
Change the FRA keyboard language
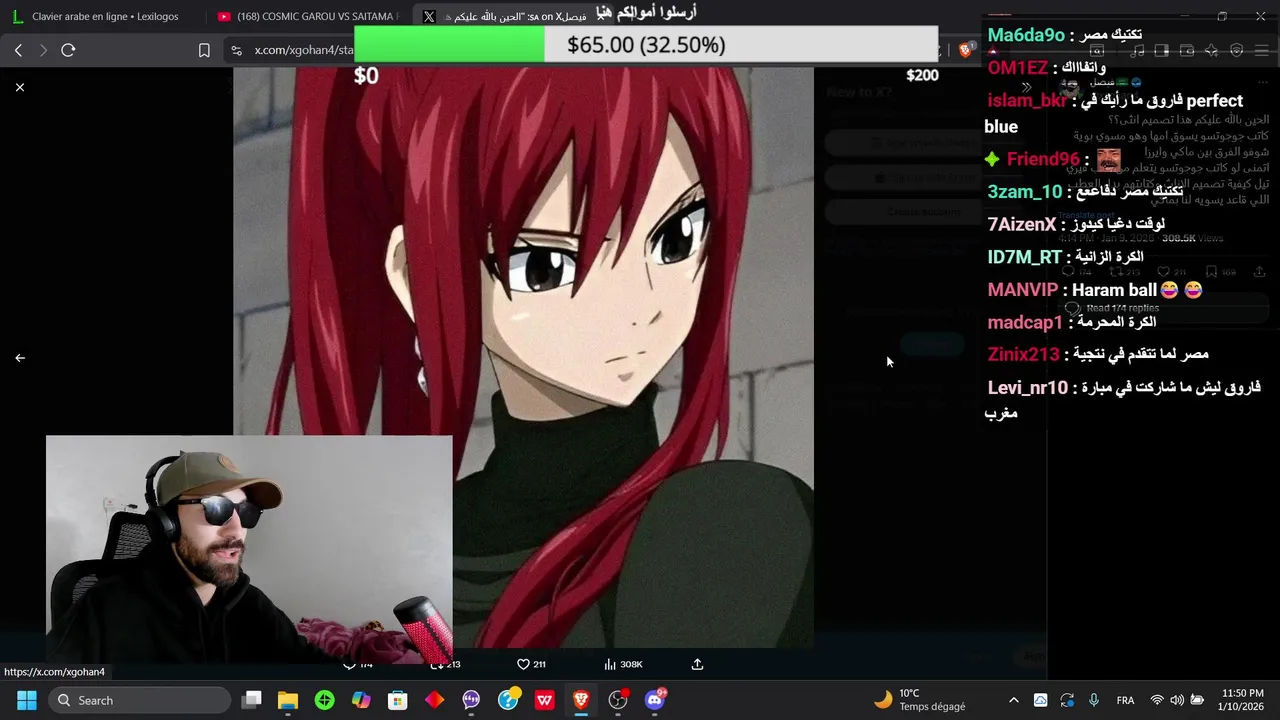pos(1125,700)
